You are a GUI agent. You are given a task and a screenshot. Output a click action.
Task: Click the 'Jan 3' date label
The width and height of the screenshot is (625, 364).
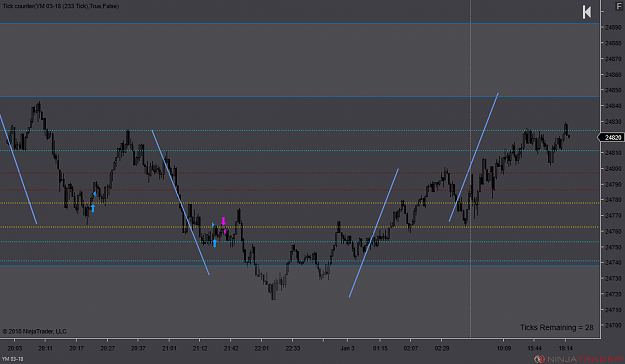[x=347, y=348]
